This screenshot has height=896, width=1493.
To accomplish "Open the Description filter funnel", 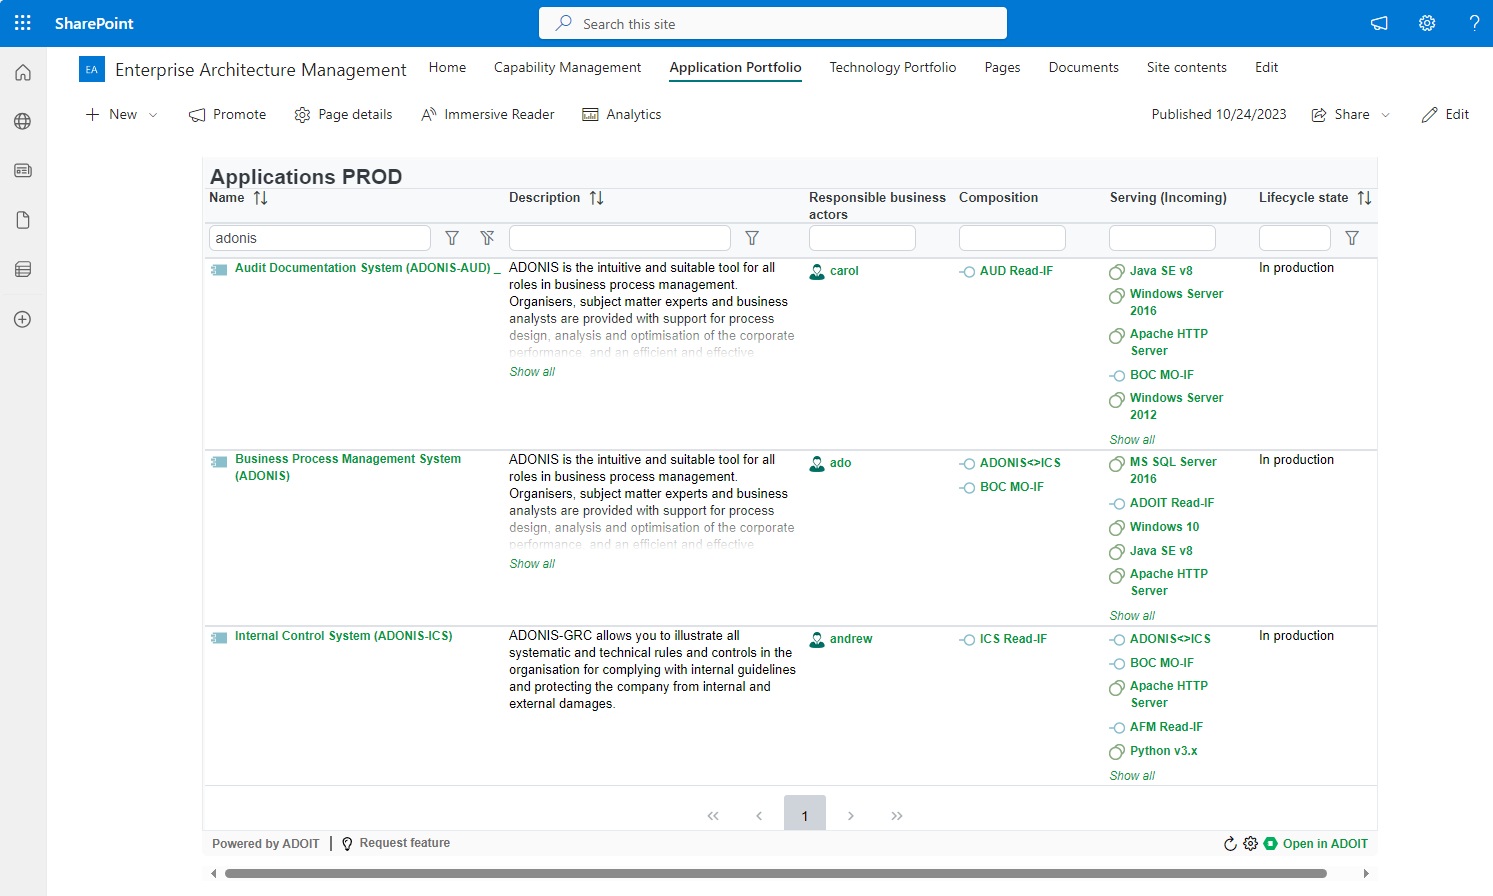I will [752, 238].
